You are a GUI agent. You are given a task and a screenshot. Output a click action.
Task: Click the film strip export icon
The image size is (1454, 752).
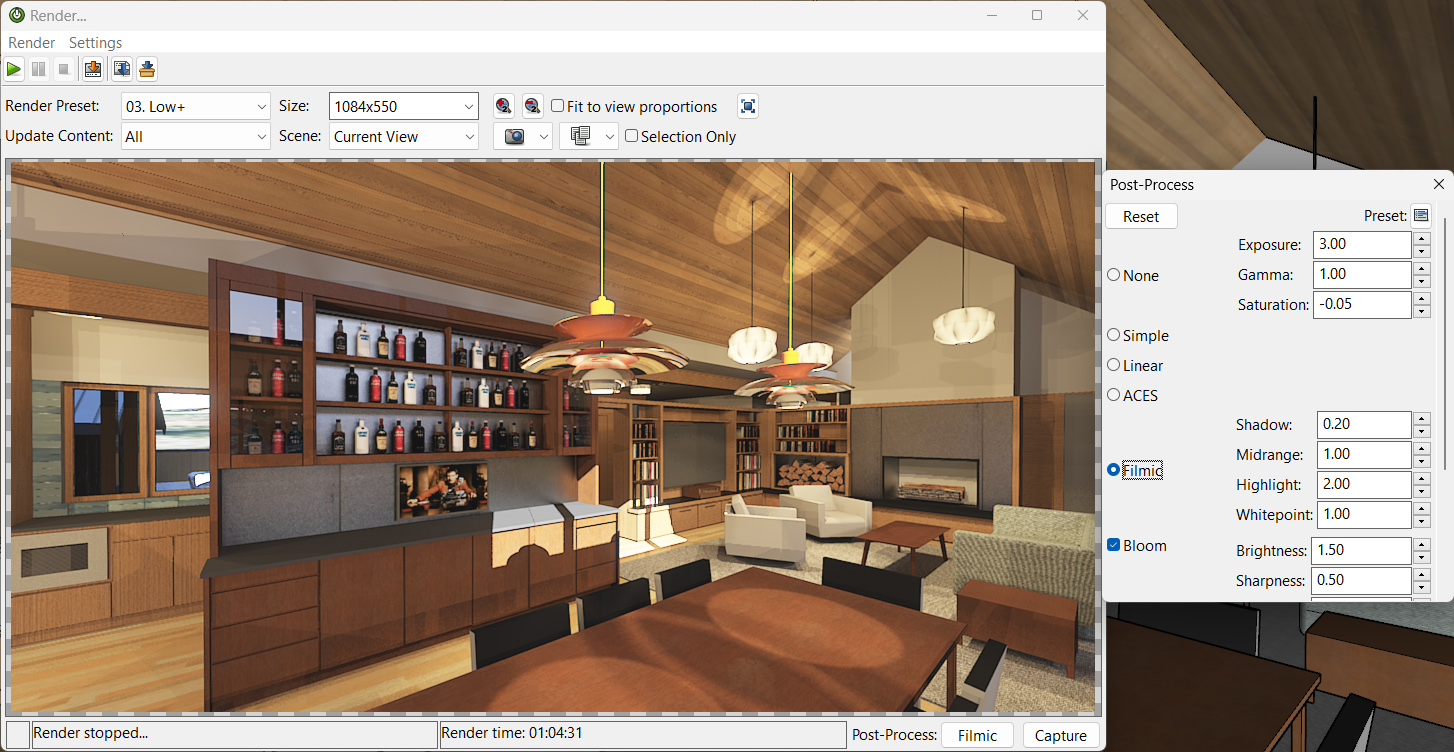122,69
